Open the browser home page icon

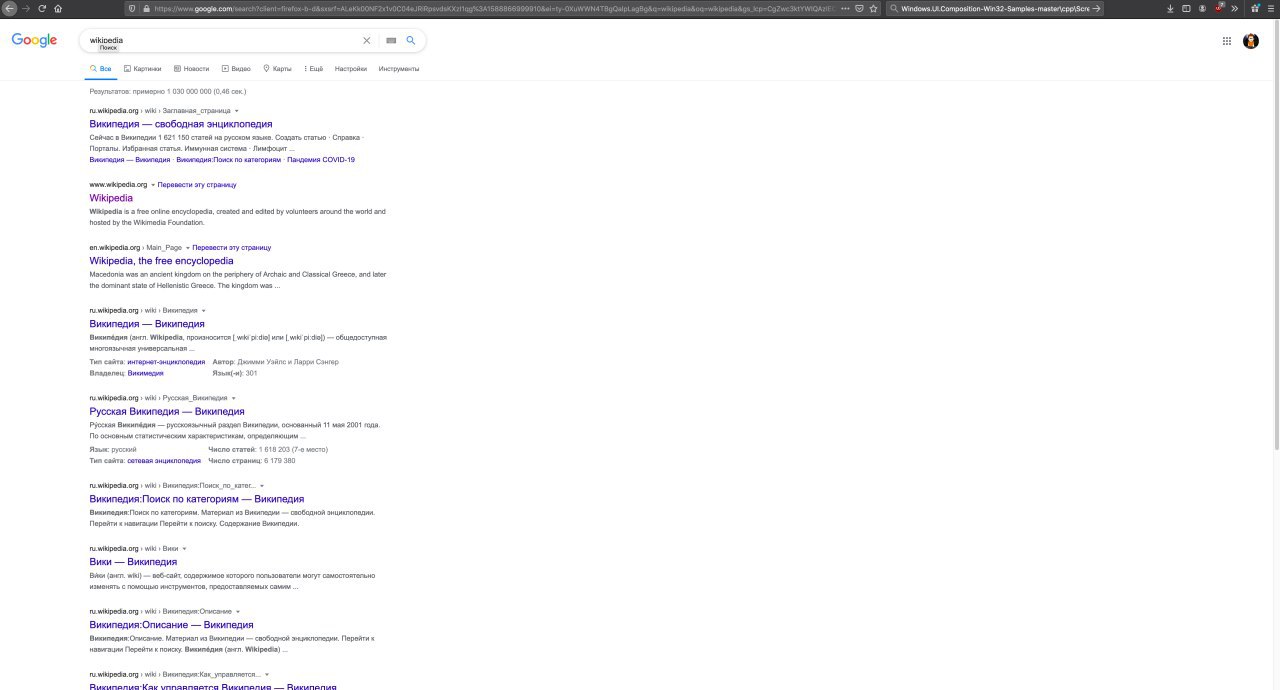(x=57, y=8)
